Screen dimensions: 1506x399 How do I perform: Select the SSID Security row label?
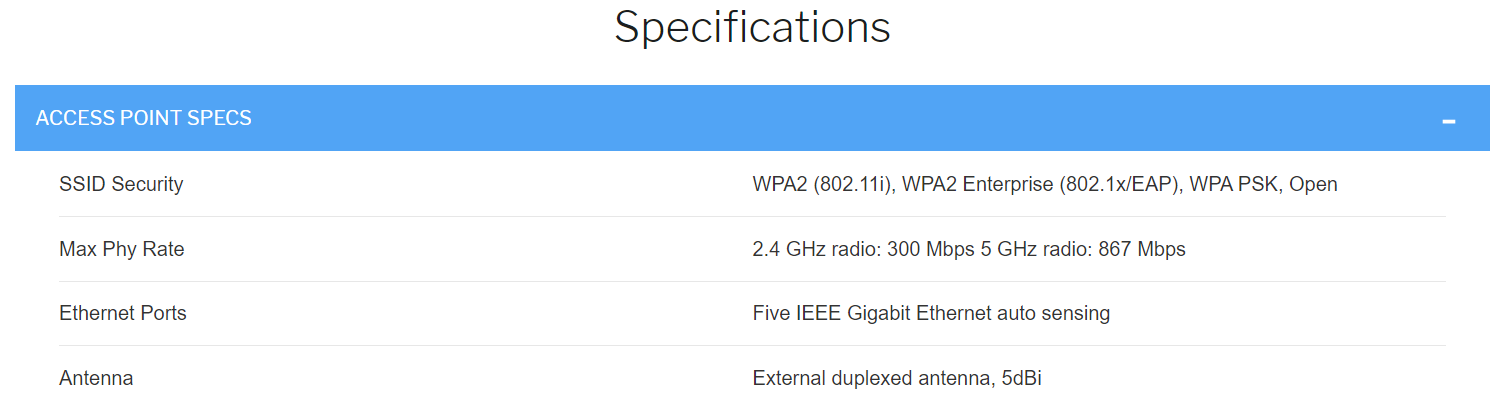[x=121, y=184]
